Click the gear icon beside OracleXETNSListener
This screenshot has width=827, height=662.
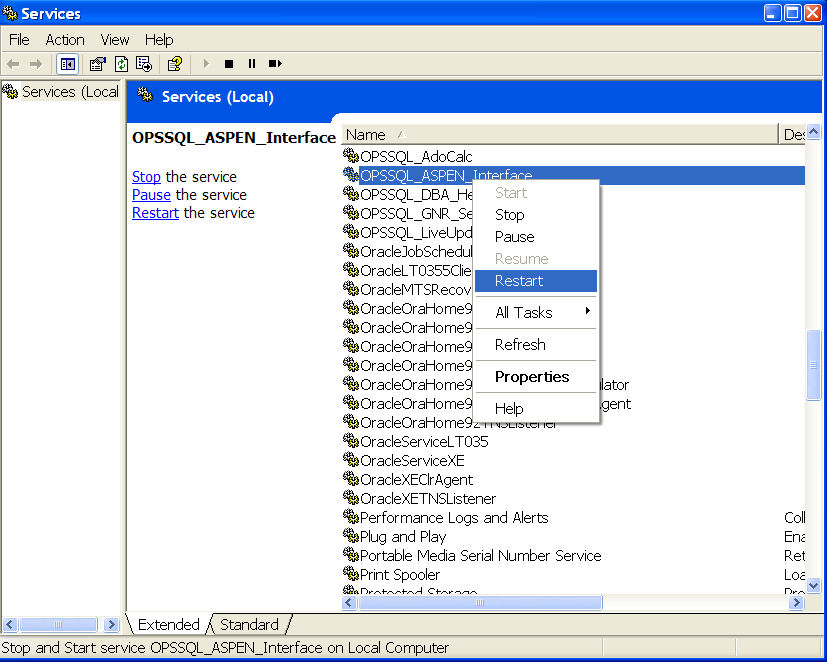coord(351,497)
